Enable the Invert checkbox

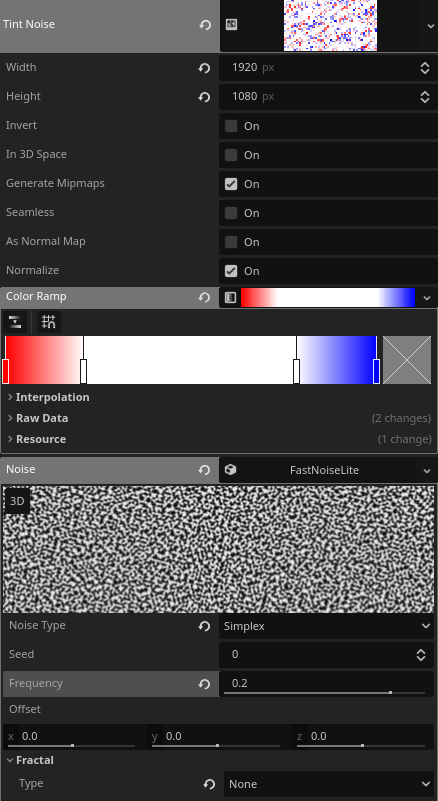(x=231, y=126)
